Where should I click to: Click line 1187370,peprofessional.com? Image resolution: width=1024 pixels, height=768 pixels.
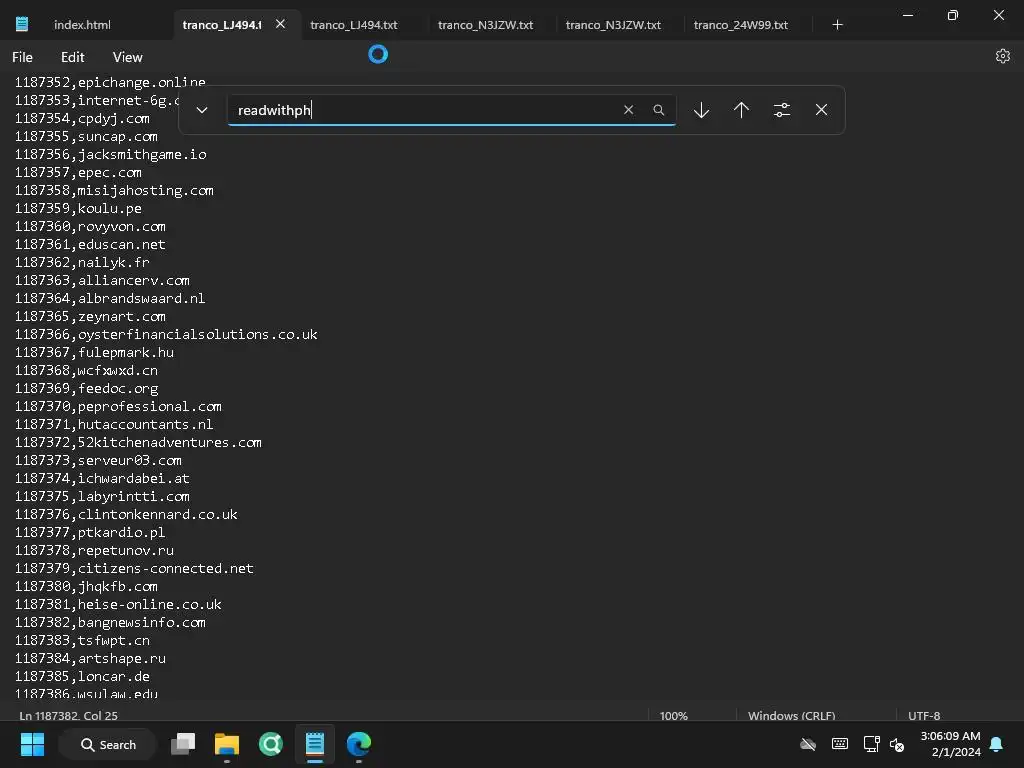click(118, 406)
